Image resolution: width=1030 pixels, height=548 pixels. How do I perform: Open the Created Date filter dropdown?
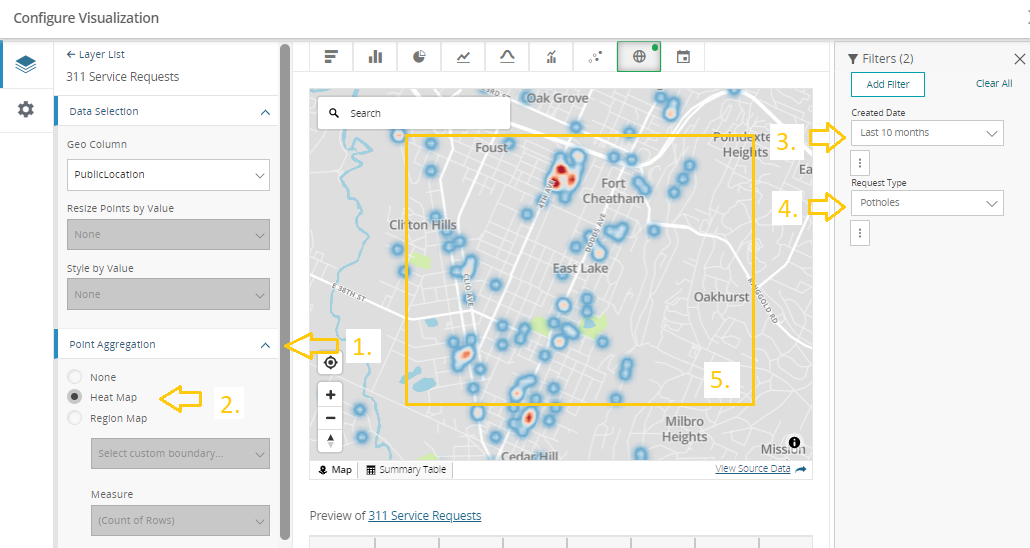[927, 133]
